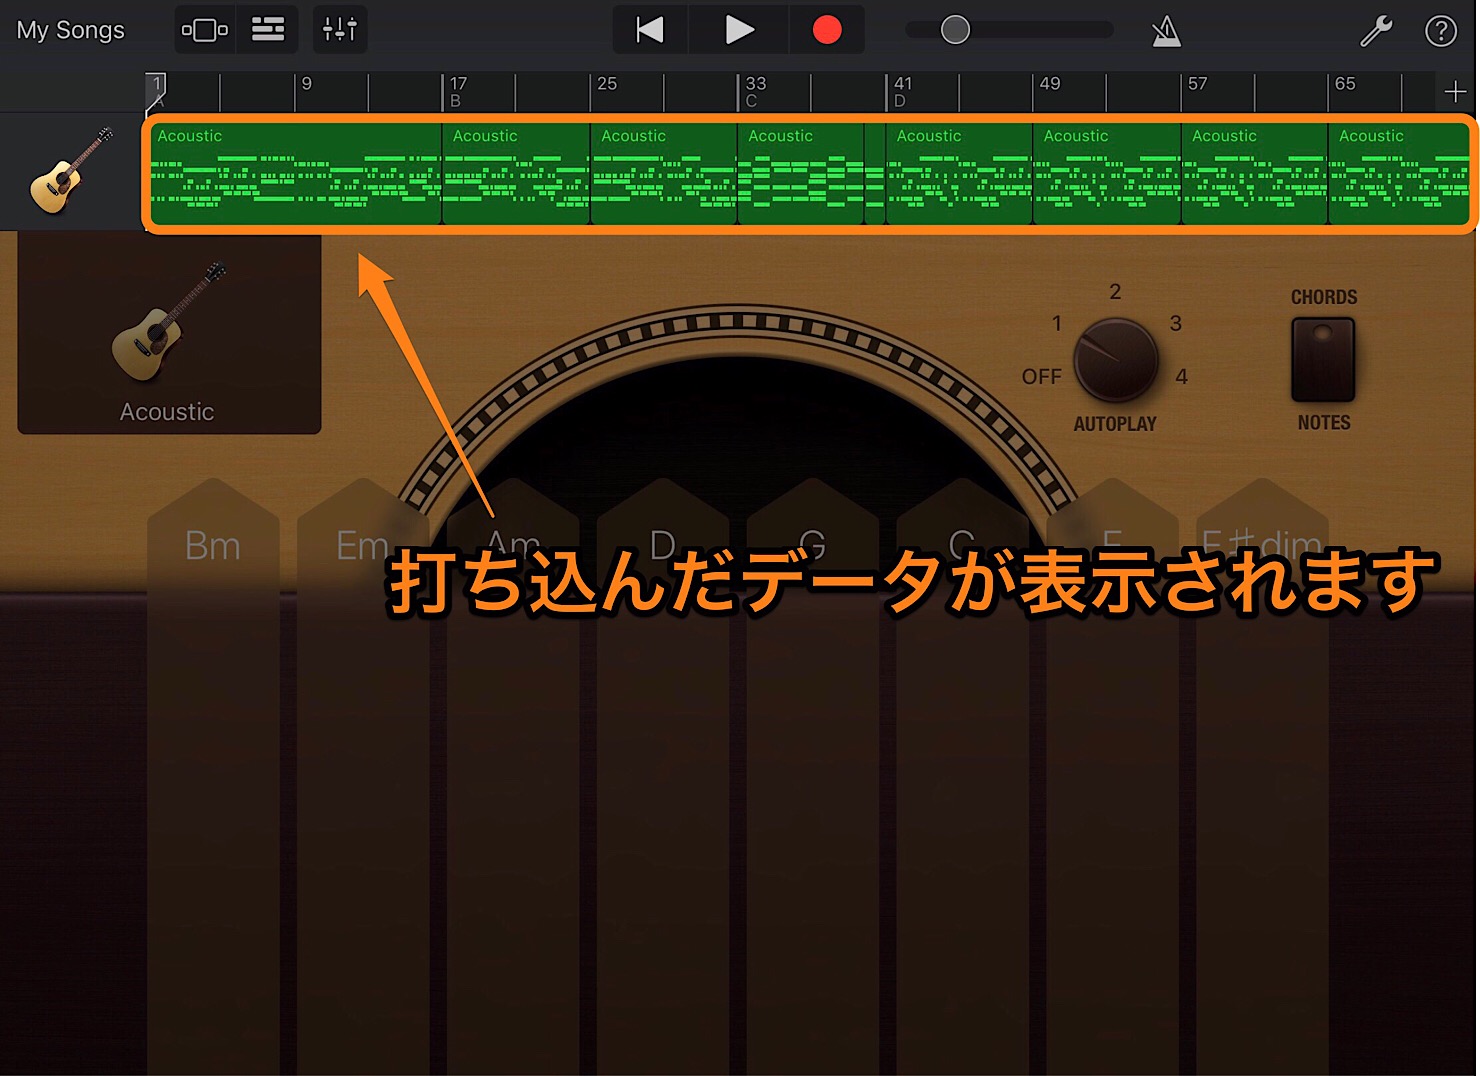Jump to bar 41 section D marker
Viewport: 1480px width, 1076px height.
[902, 92]
